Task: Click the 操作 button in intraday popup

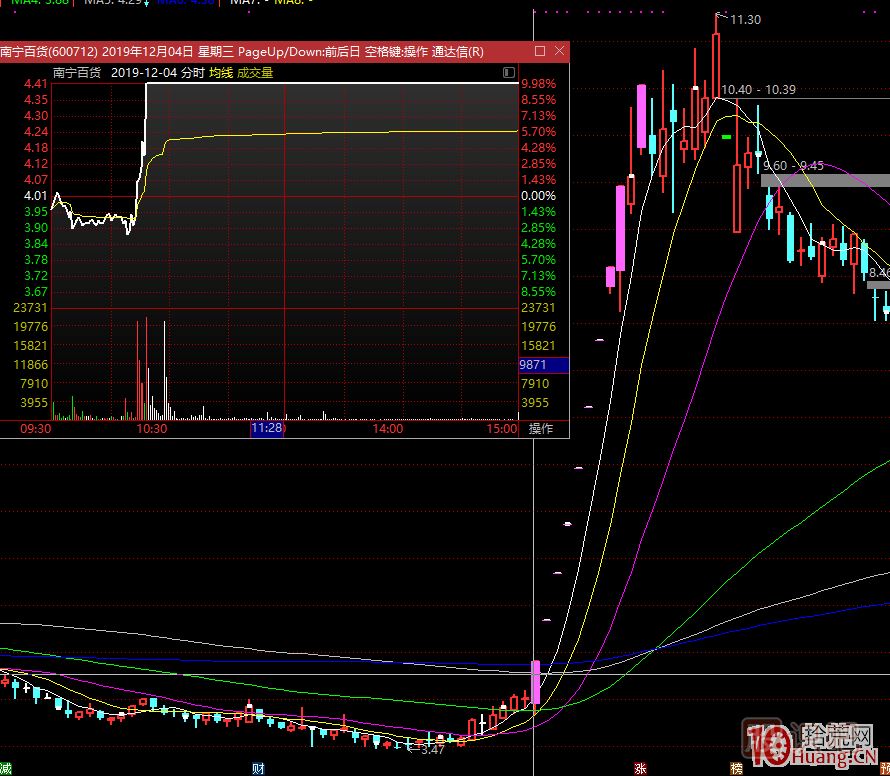Action: 541,428
